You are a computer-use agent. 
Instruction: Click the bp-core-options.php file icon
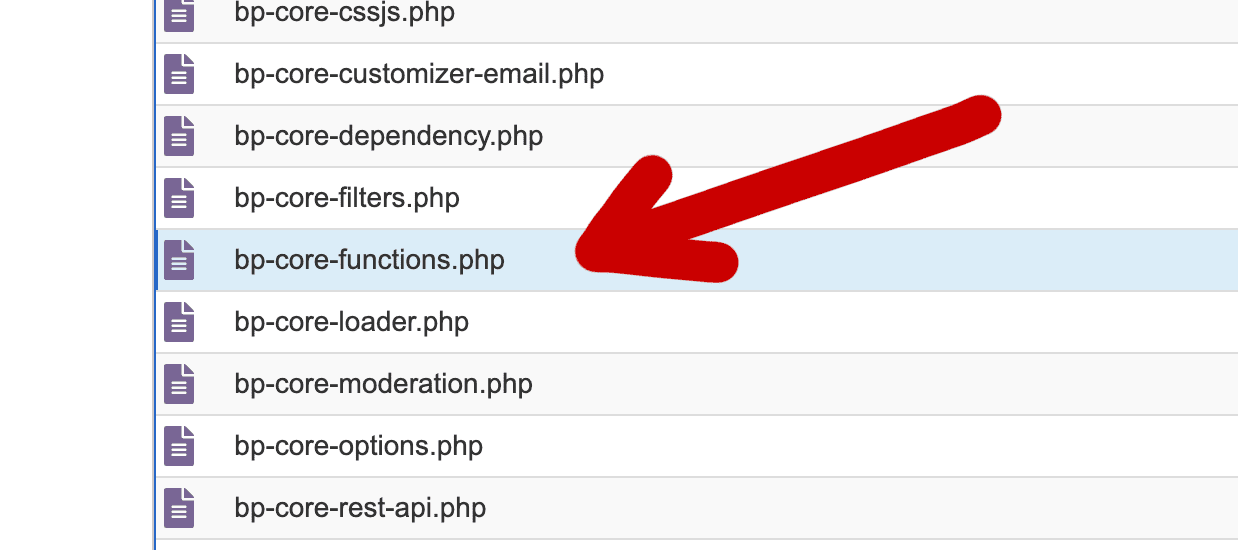179,447
